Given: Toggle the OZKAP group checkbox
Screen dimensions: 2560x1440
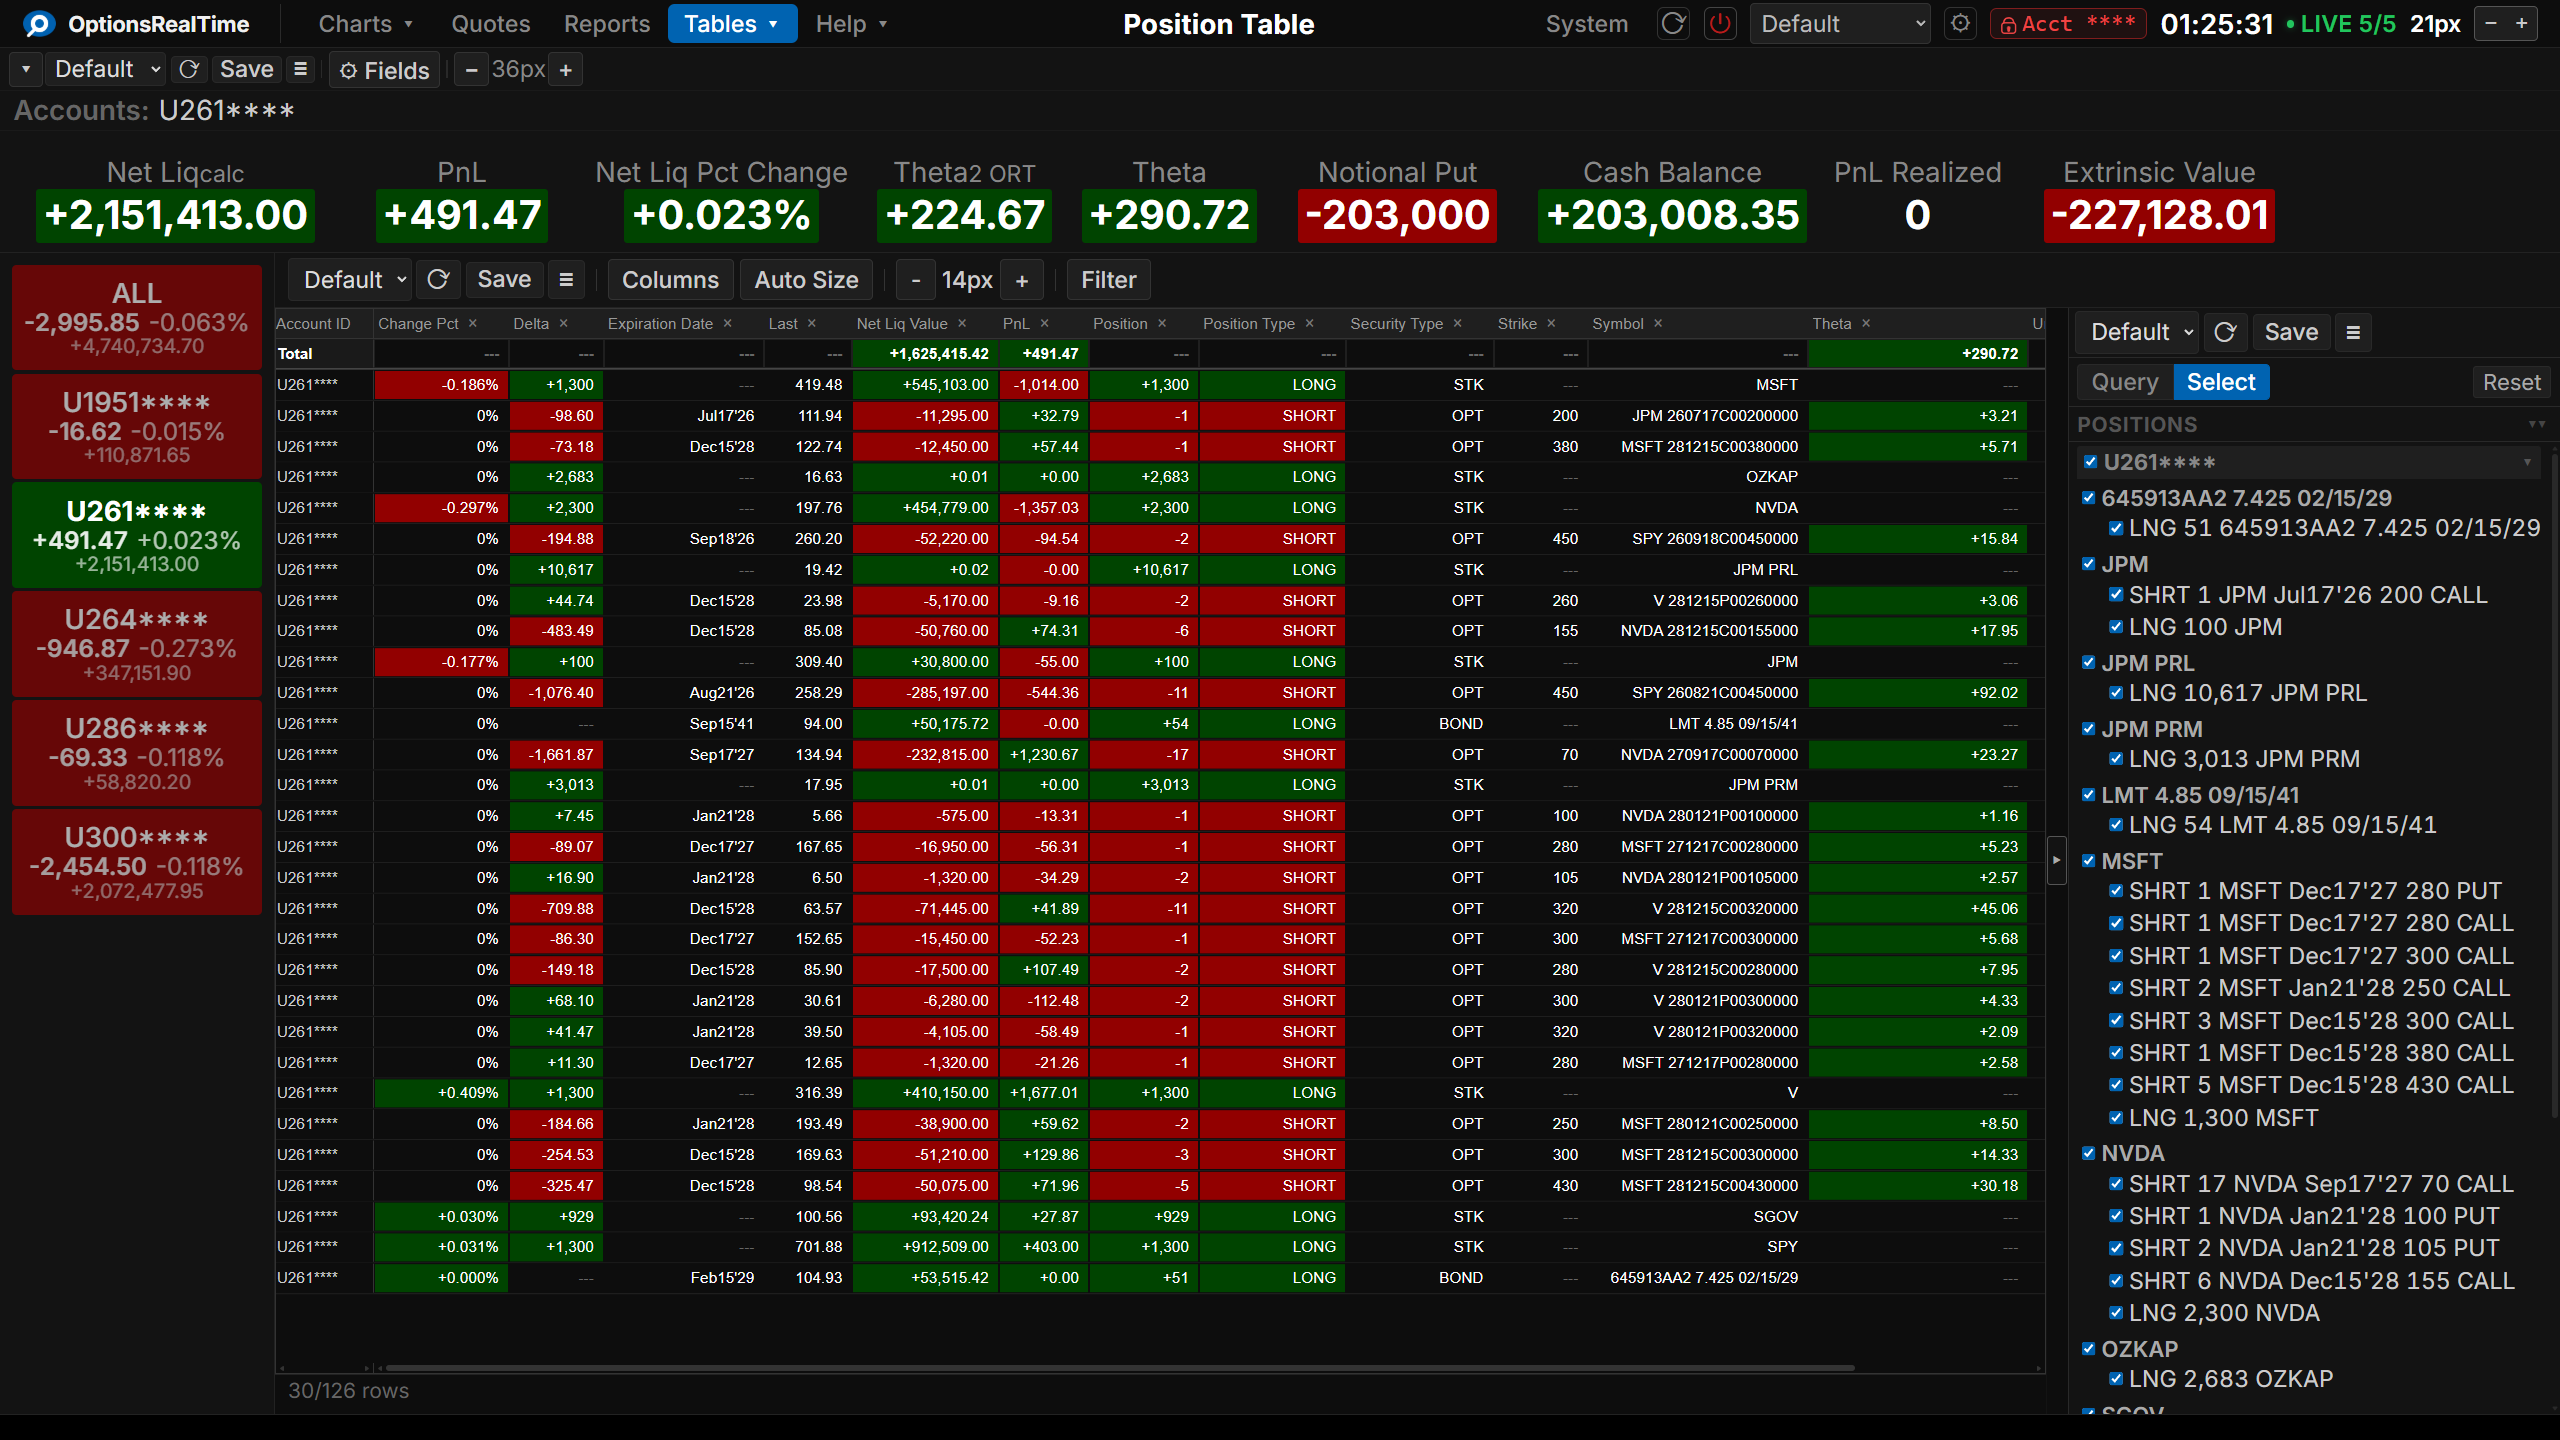Looking at the screenshot, I should tap(2088, 1349).
